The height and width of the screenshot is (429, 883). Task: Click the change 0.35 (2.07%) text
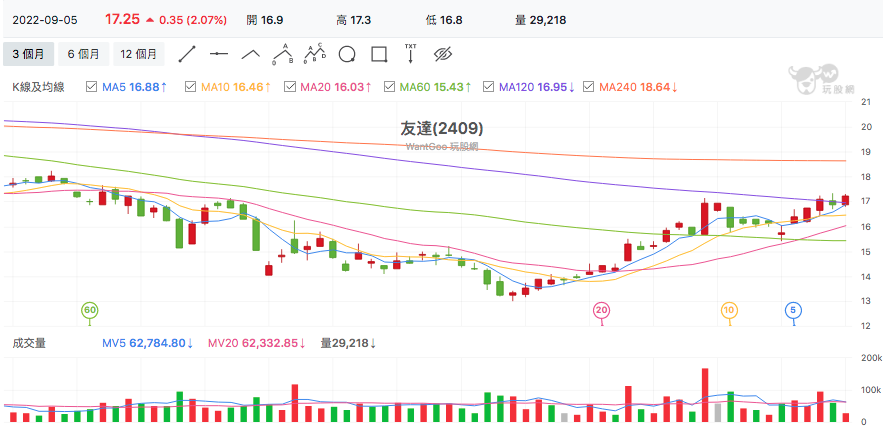point(193,20)
